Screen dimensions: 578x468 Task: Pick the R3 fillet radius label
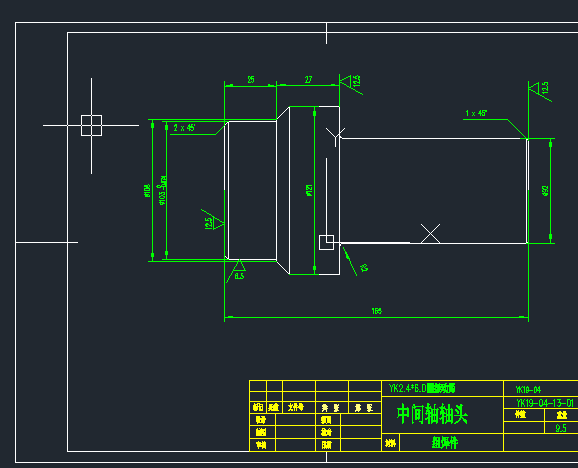[364, 268]
